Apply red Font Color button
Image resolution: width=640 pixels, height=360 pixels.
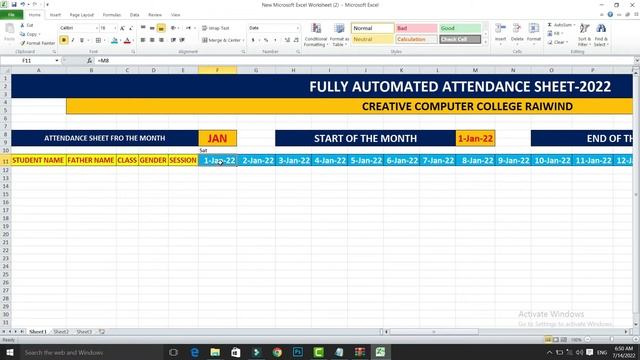[127, 40]
